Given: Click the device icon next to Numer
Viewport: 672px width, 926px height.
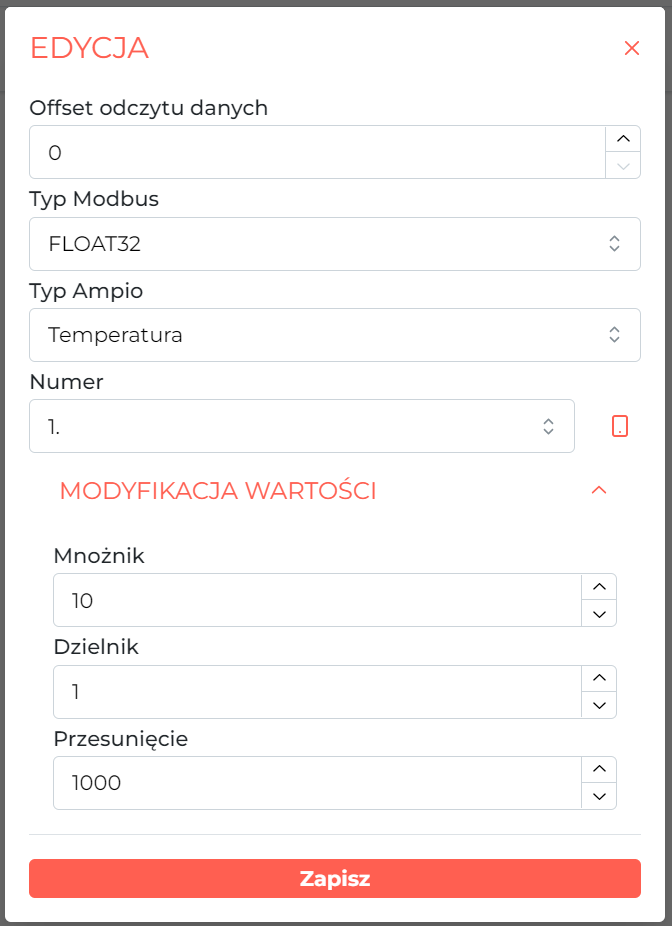Looking at the screenshot, I should point(619,426).
